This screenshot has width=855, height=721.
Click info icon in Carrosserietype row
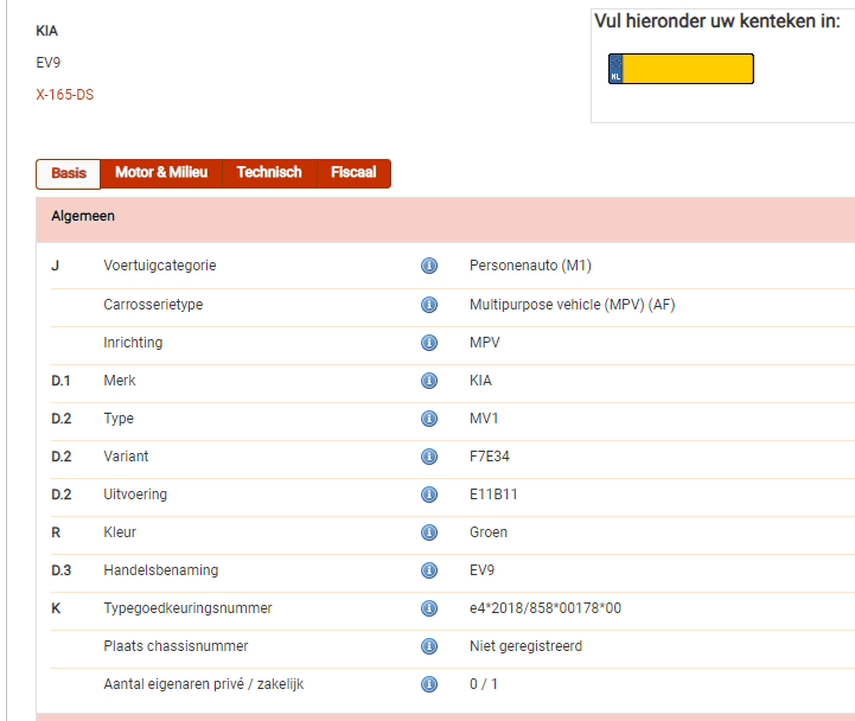(x=429, y=304)
